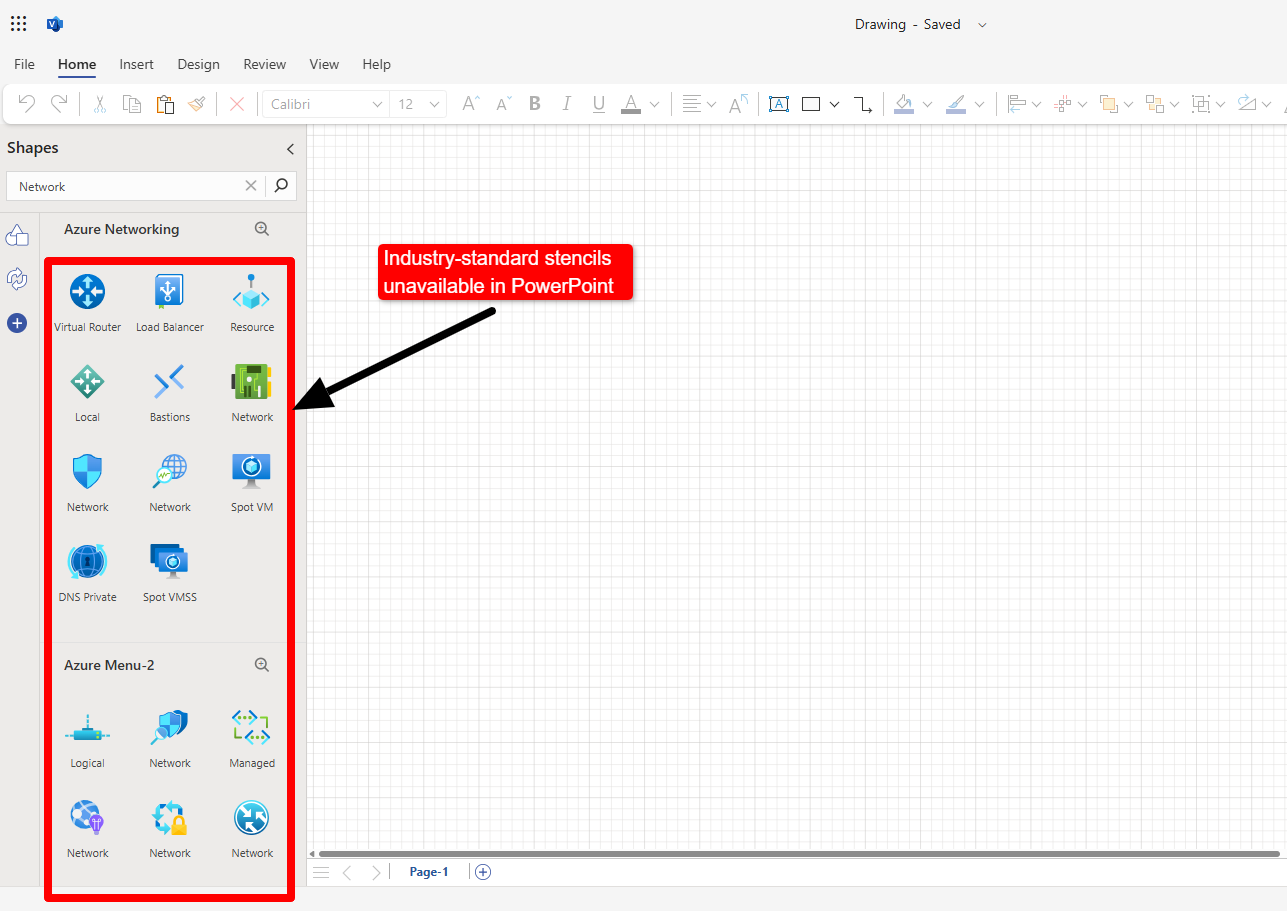
Task: Open the line color dropdown arrow
Action: click(979, 104)
